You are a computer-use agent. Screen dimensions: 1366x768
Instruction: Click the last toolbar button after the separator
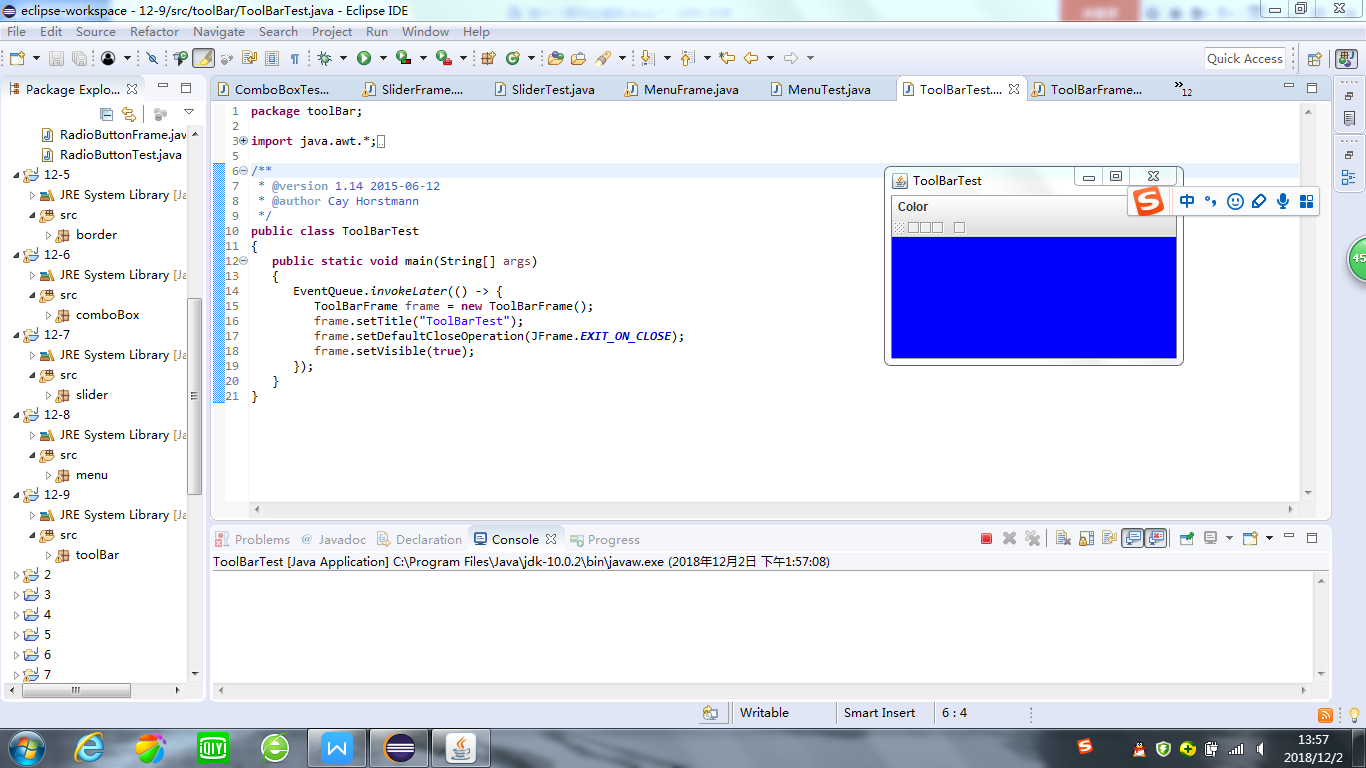pos(959,228)
